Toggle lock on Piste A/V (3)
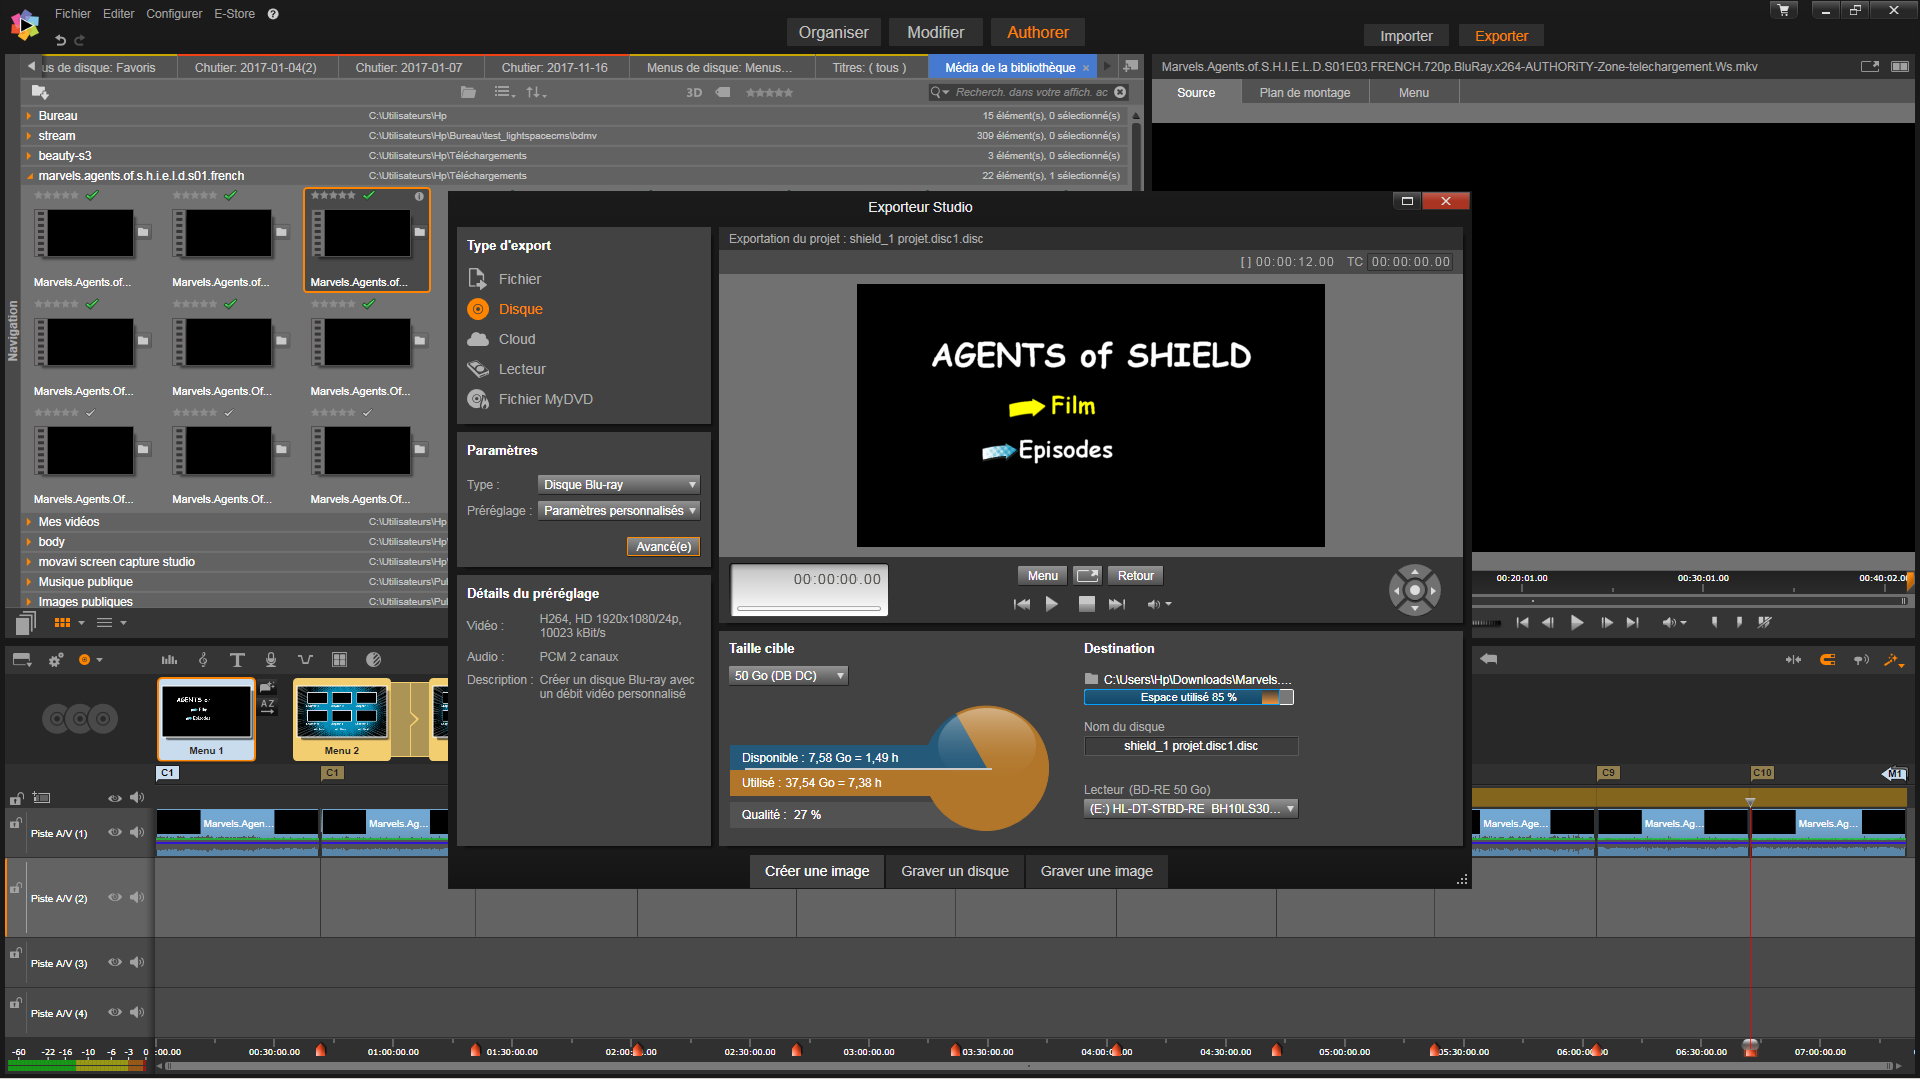1920x1080 pixels. 16,953
